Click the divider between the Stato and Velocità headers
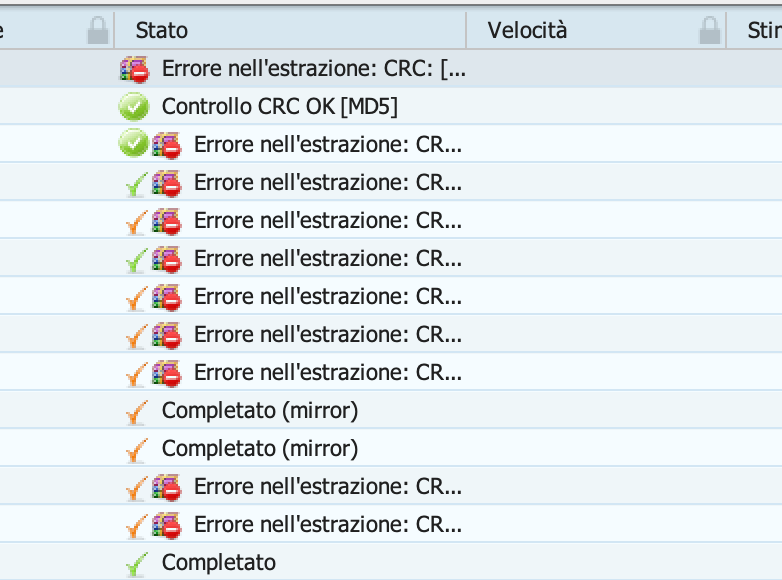 (466, 30)
